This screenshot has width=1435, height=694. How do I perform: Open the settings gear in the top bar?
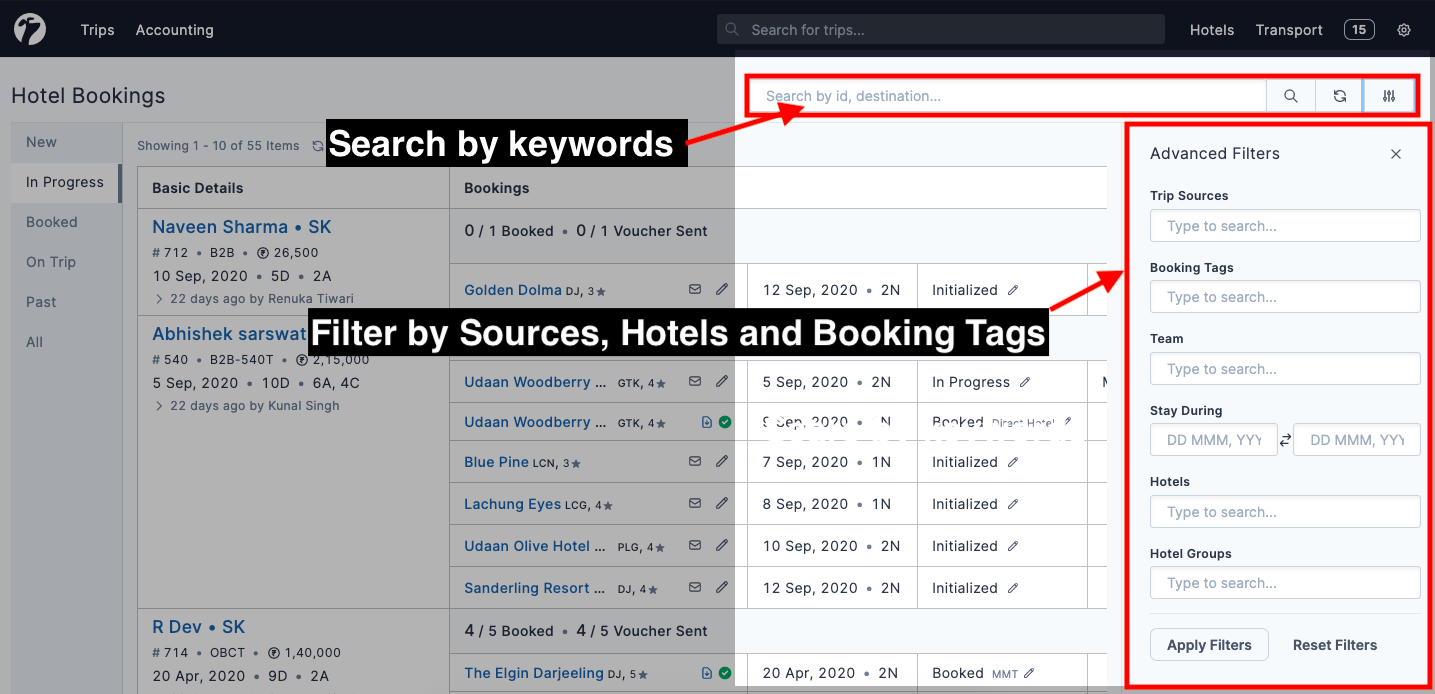click(x=1404, y=30)
